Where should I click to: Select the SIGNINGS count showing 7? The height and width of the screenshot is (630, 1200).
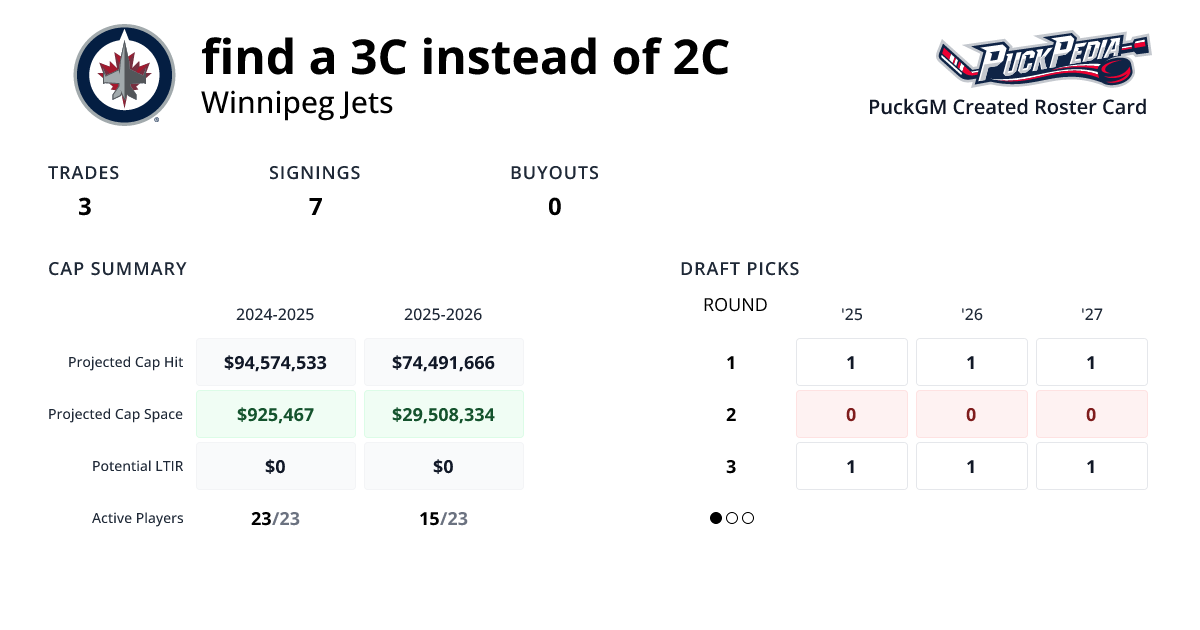315,207
